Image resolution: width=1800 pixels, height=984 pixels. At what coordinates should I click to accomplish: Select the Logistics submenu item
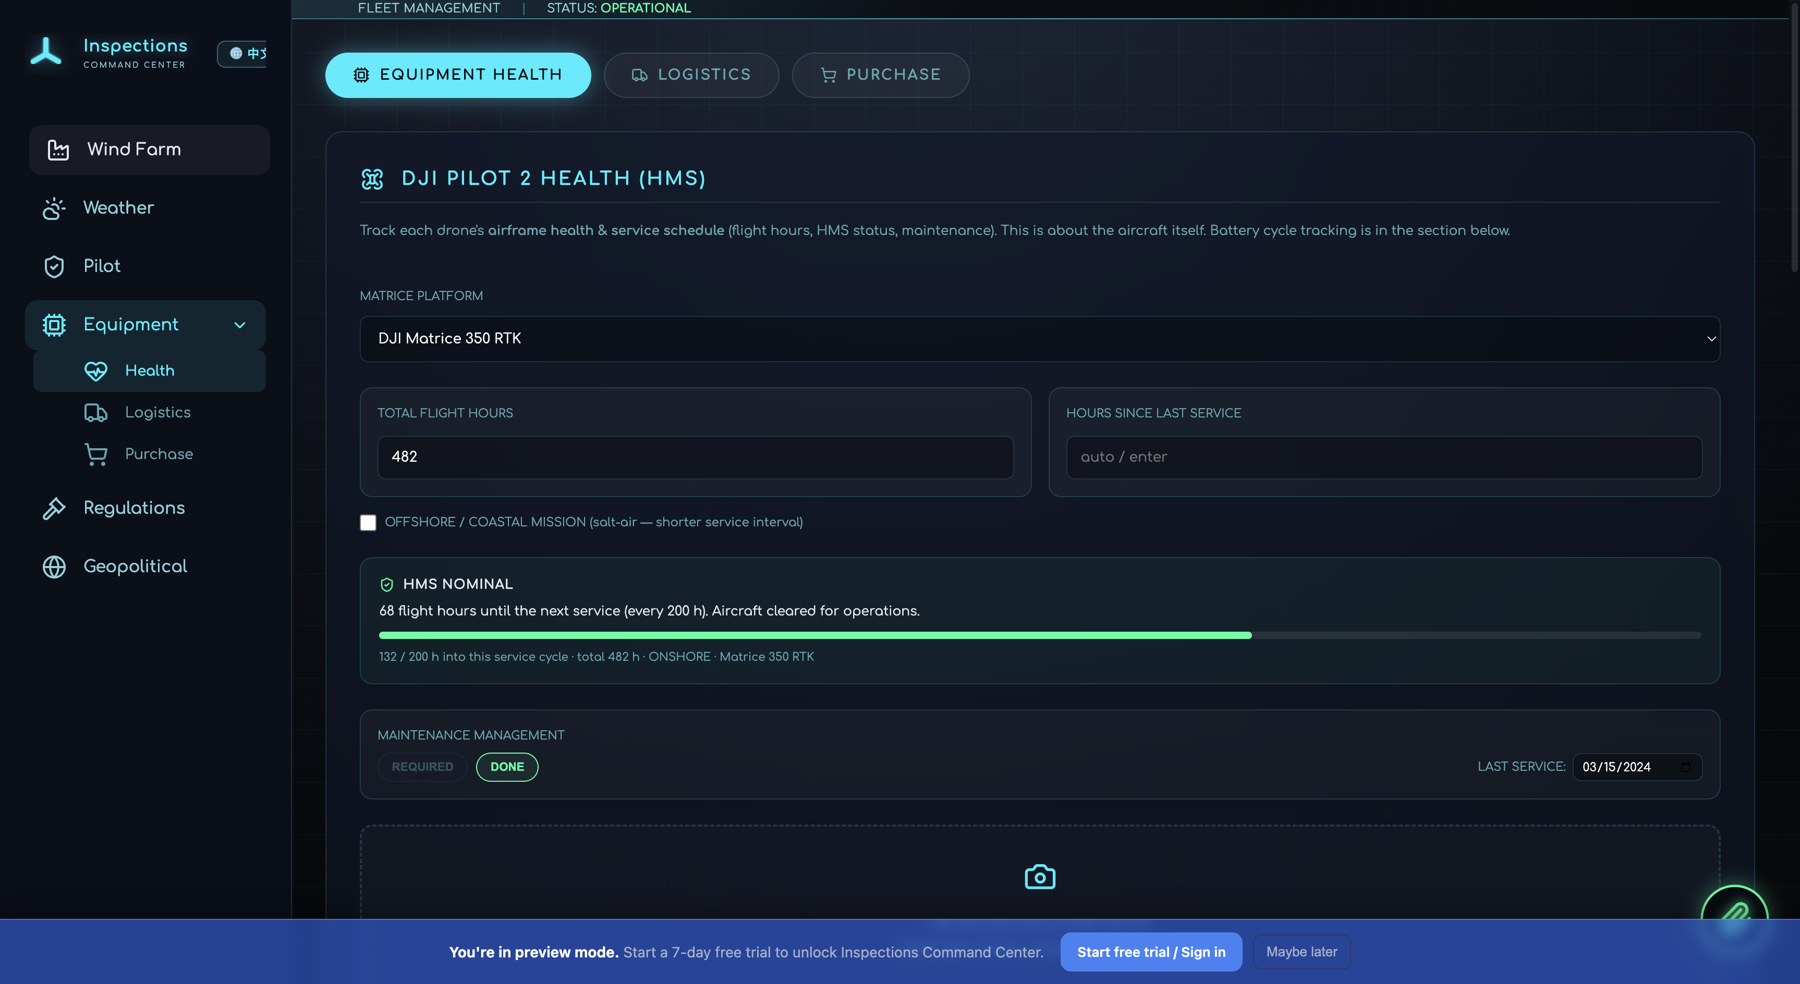(x=150, y=412)
